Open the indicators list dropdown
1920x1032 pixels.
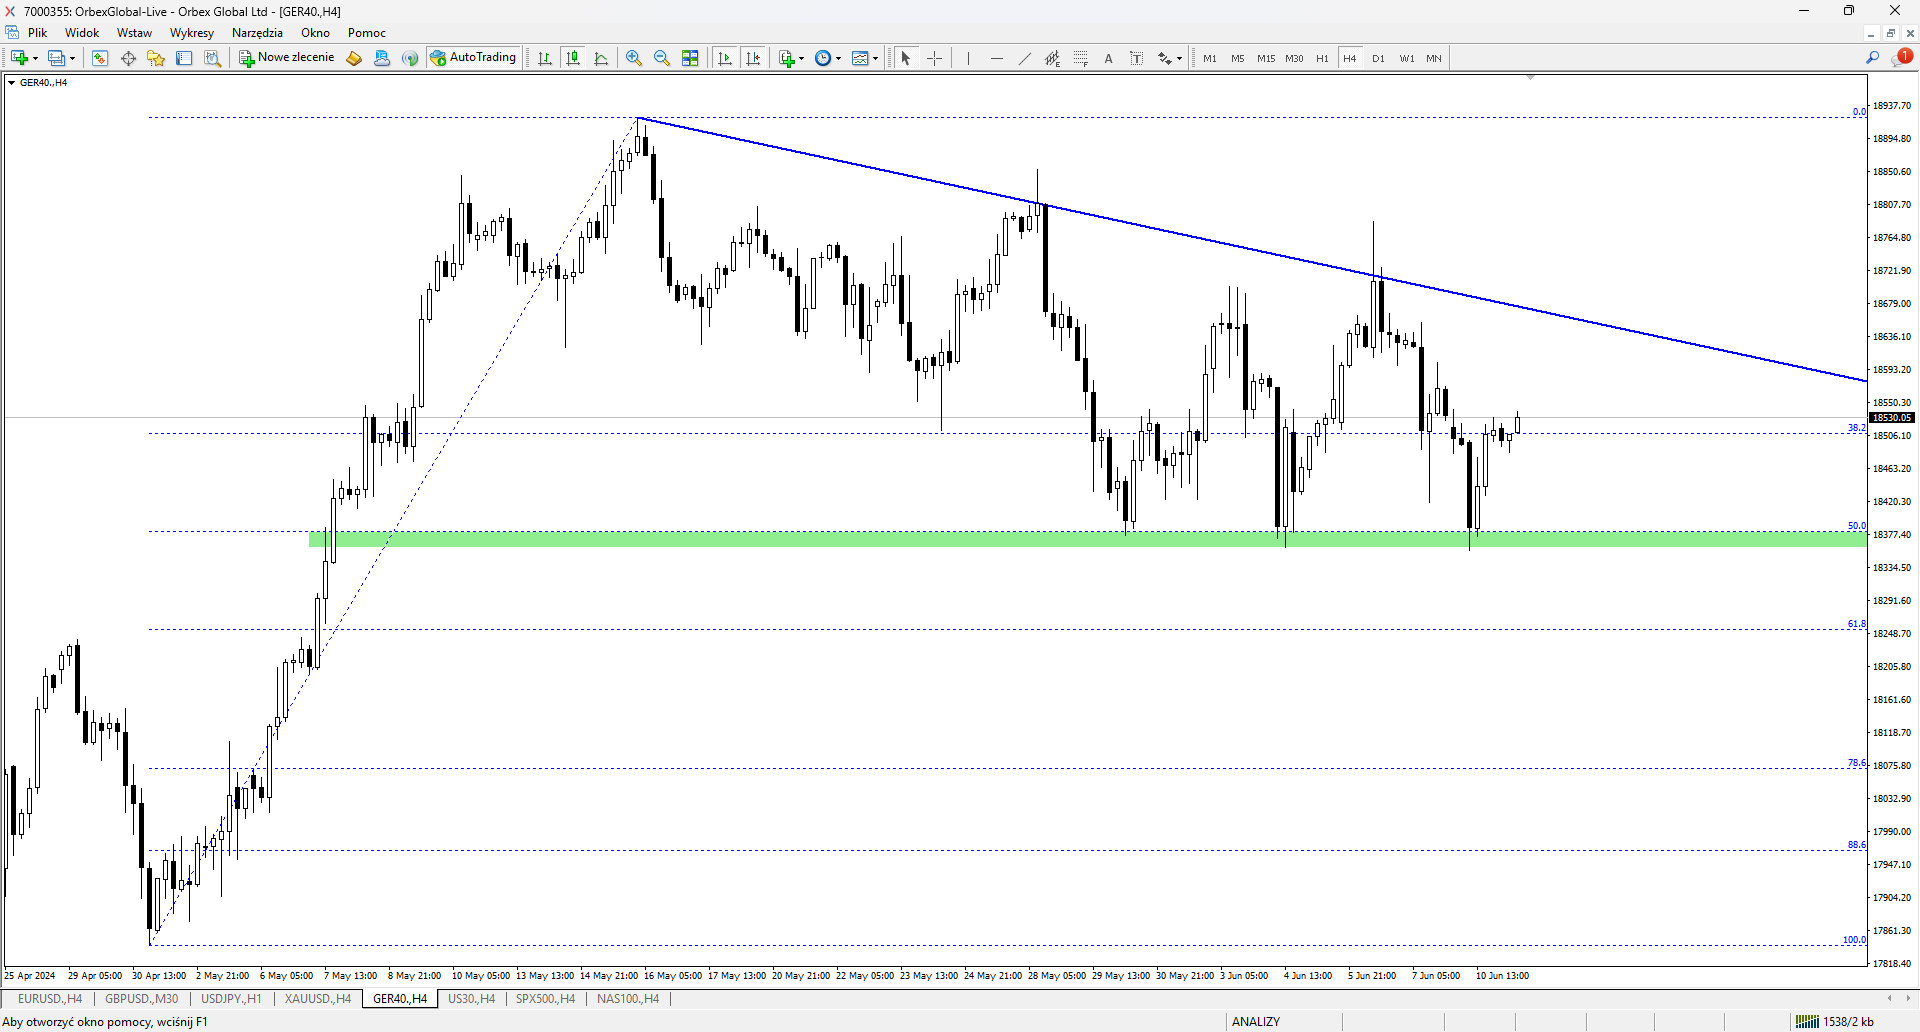(x=802, y=59)
